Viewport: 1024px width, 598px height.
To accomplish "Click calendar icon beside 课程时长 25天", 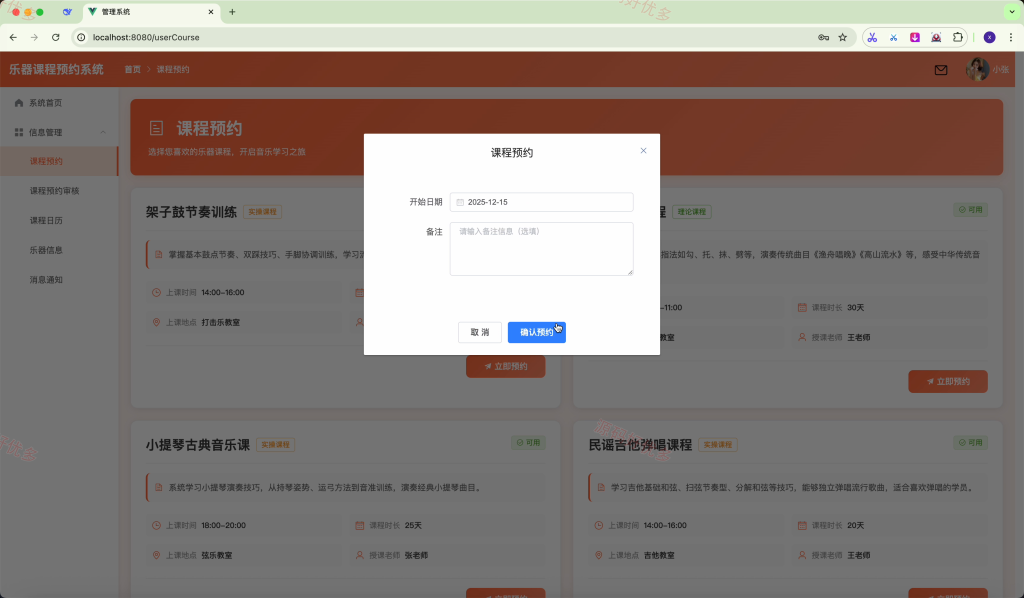I will (359, 526).
